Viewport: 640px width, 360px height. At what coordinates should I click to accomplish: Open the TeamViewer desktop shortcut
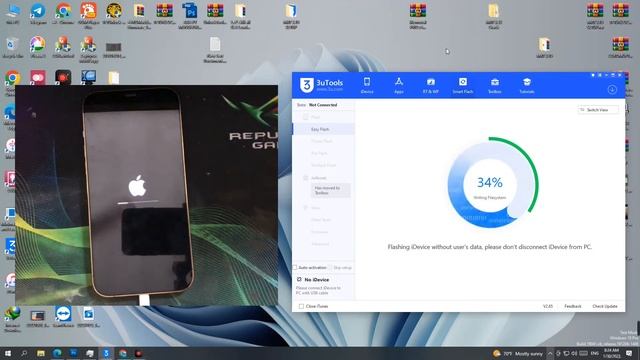tap(63, 317)
